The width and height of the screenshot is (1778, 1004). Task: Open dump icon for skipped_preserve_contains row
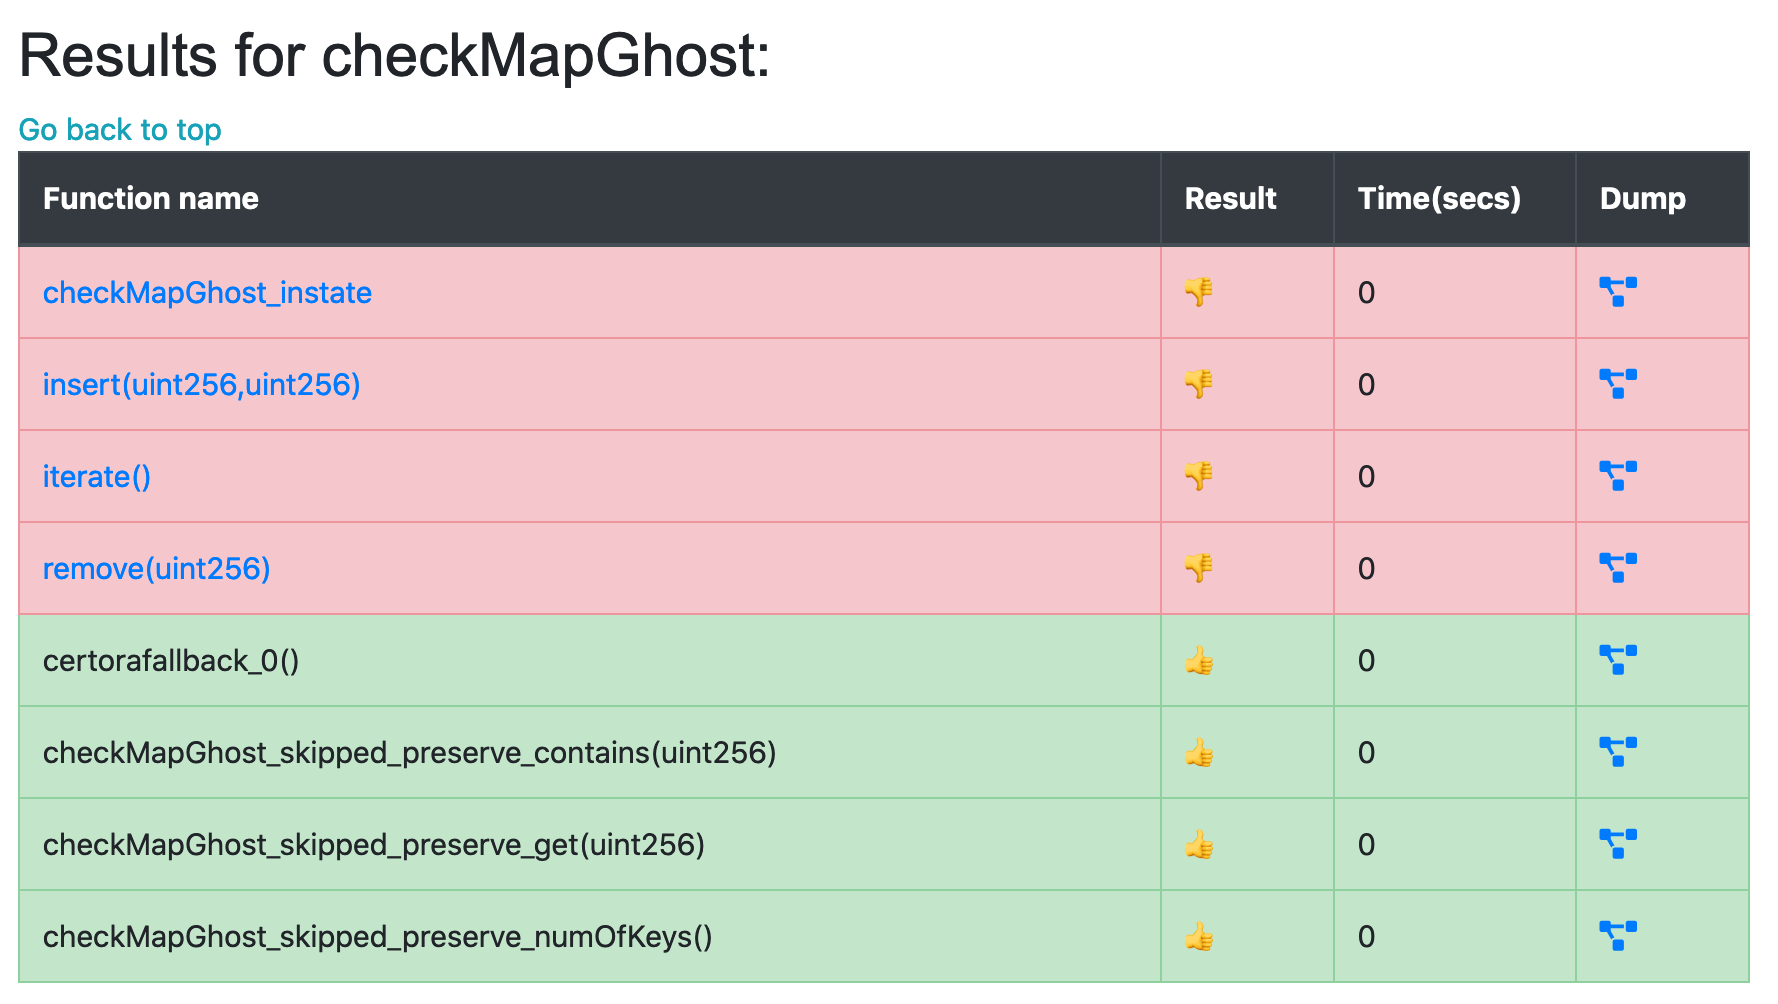pyautogui.click(x=1617, y=752)
